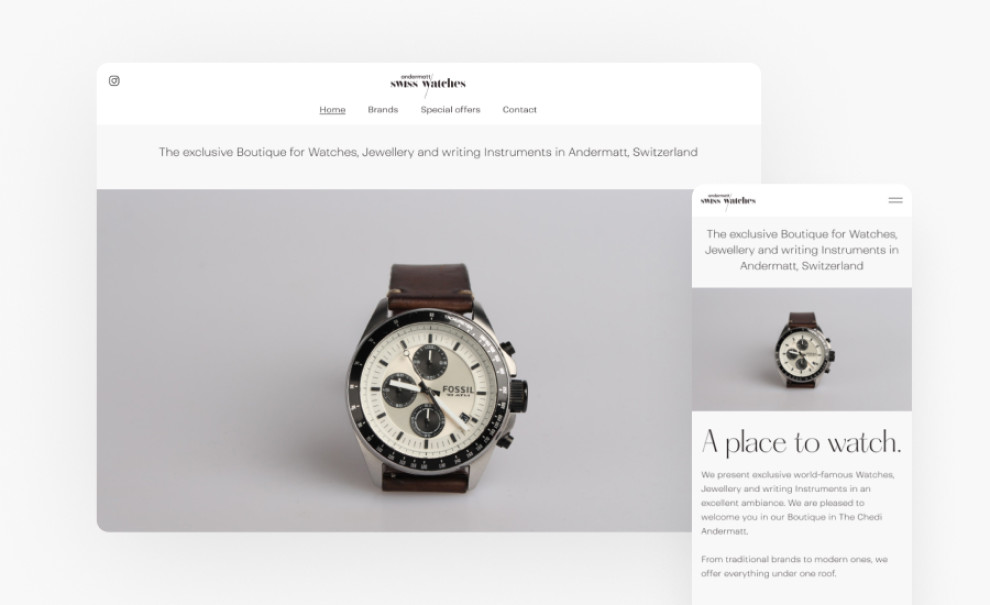Click the desktop Swiss Watches logo
Viewport: 990px width, 605px height.
(x=428, y=83)
